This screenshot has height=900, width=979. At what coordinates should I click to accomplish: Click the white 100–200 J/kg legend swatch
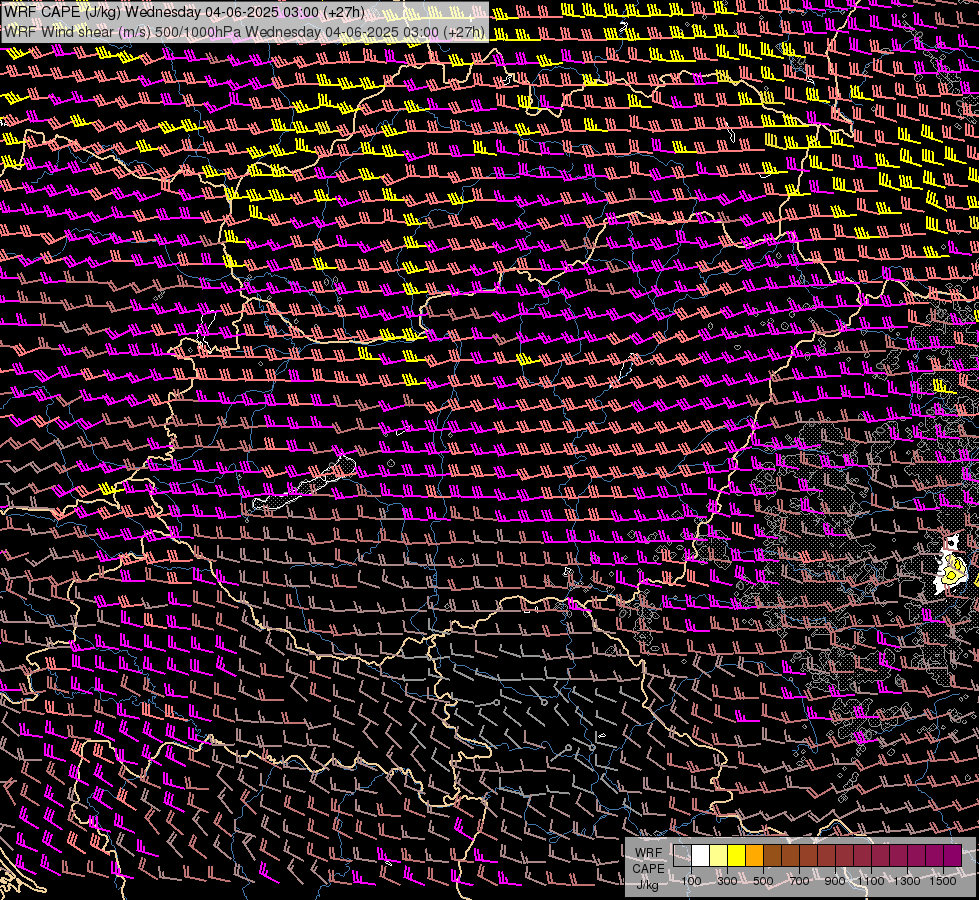click(x=701, y=856)
